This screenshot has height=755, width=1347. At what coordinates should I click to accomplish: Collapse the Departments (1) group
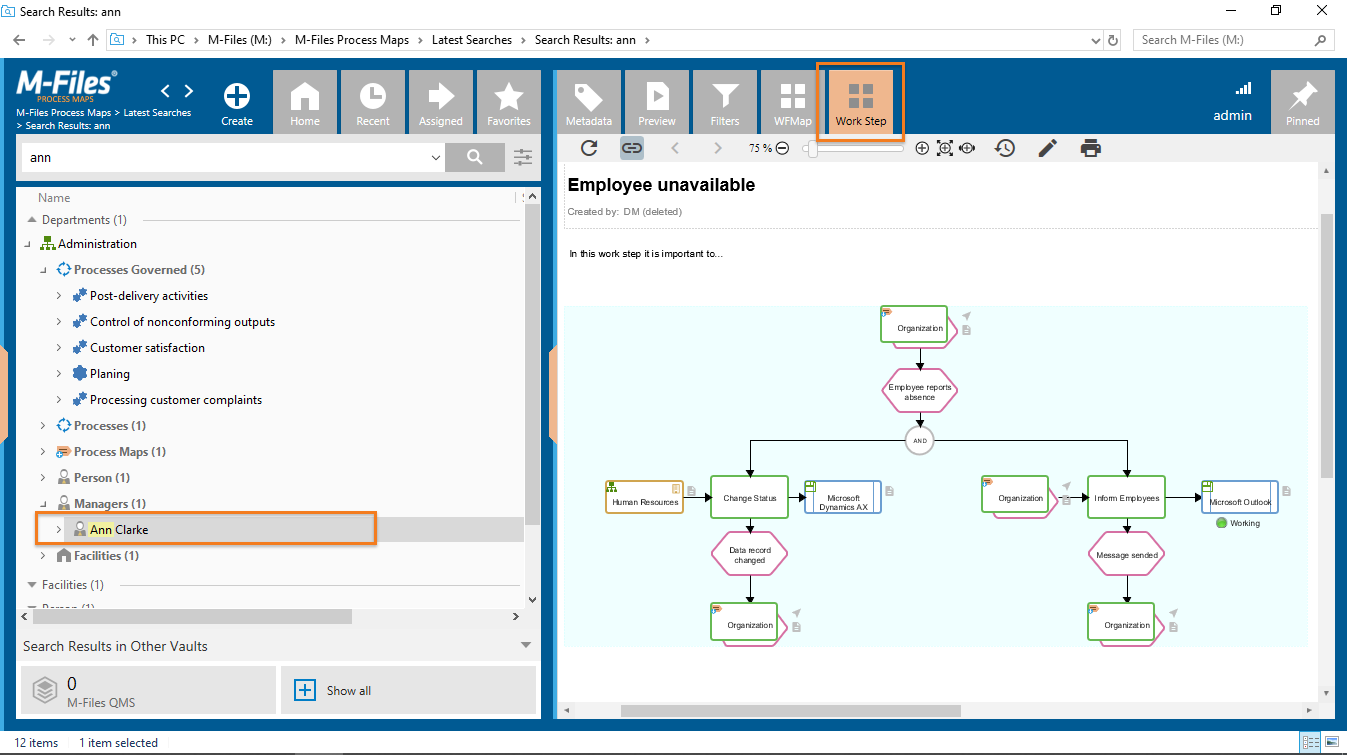point(30,220)
